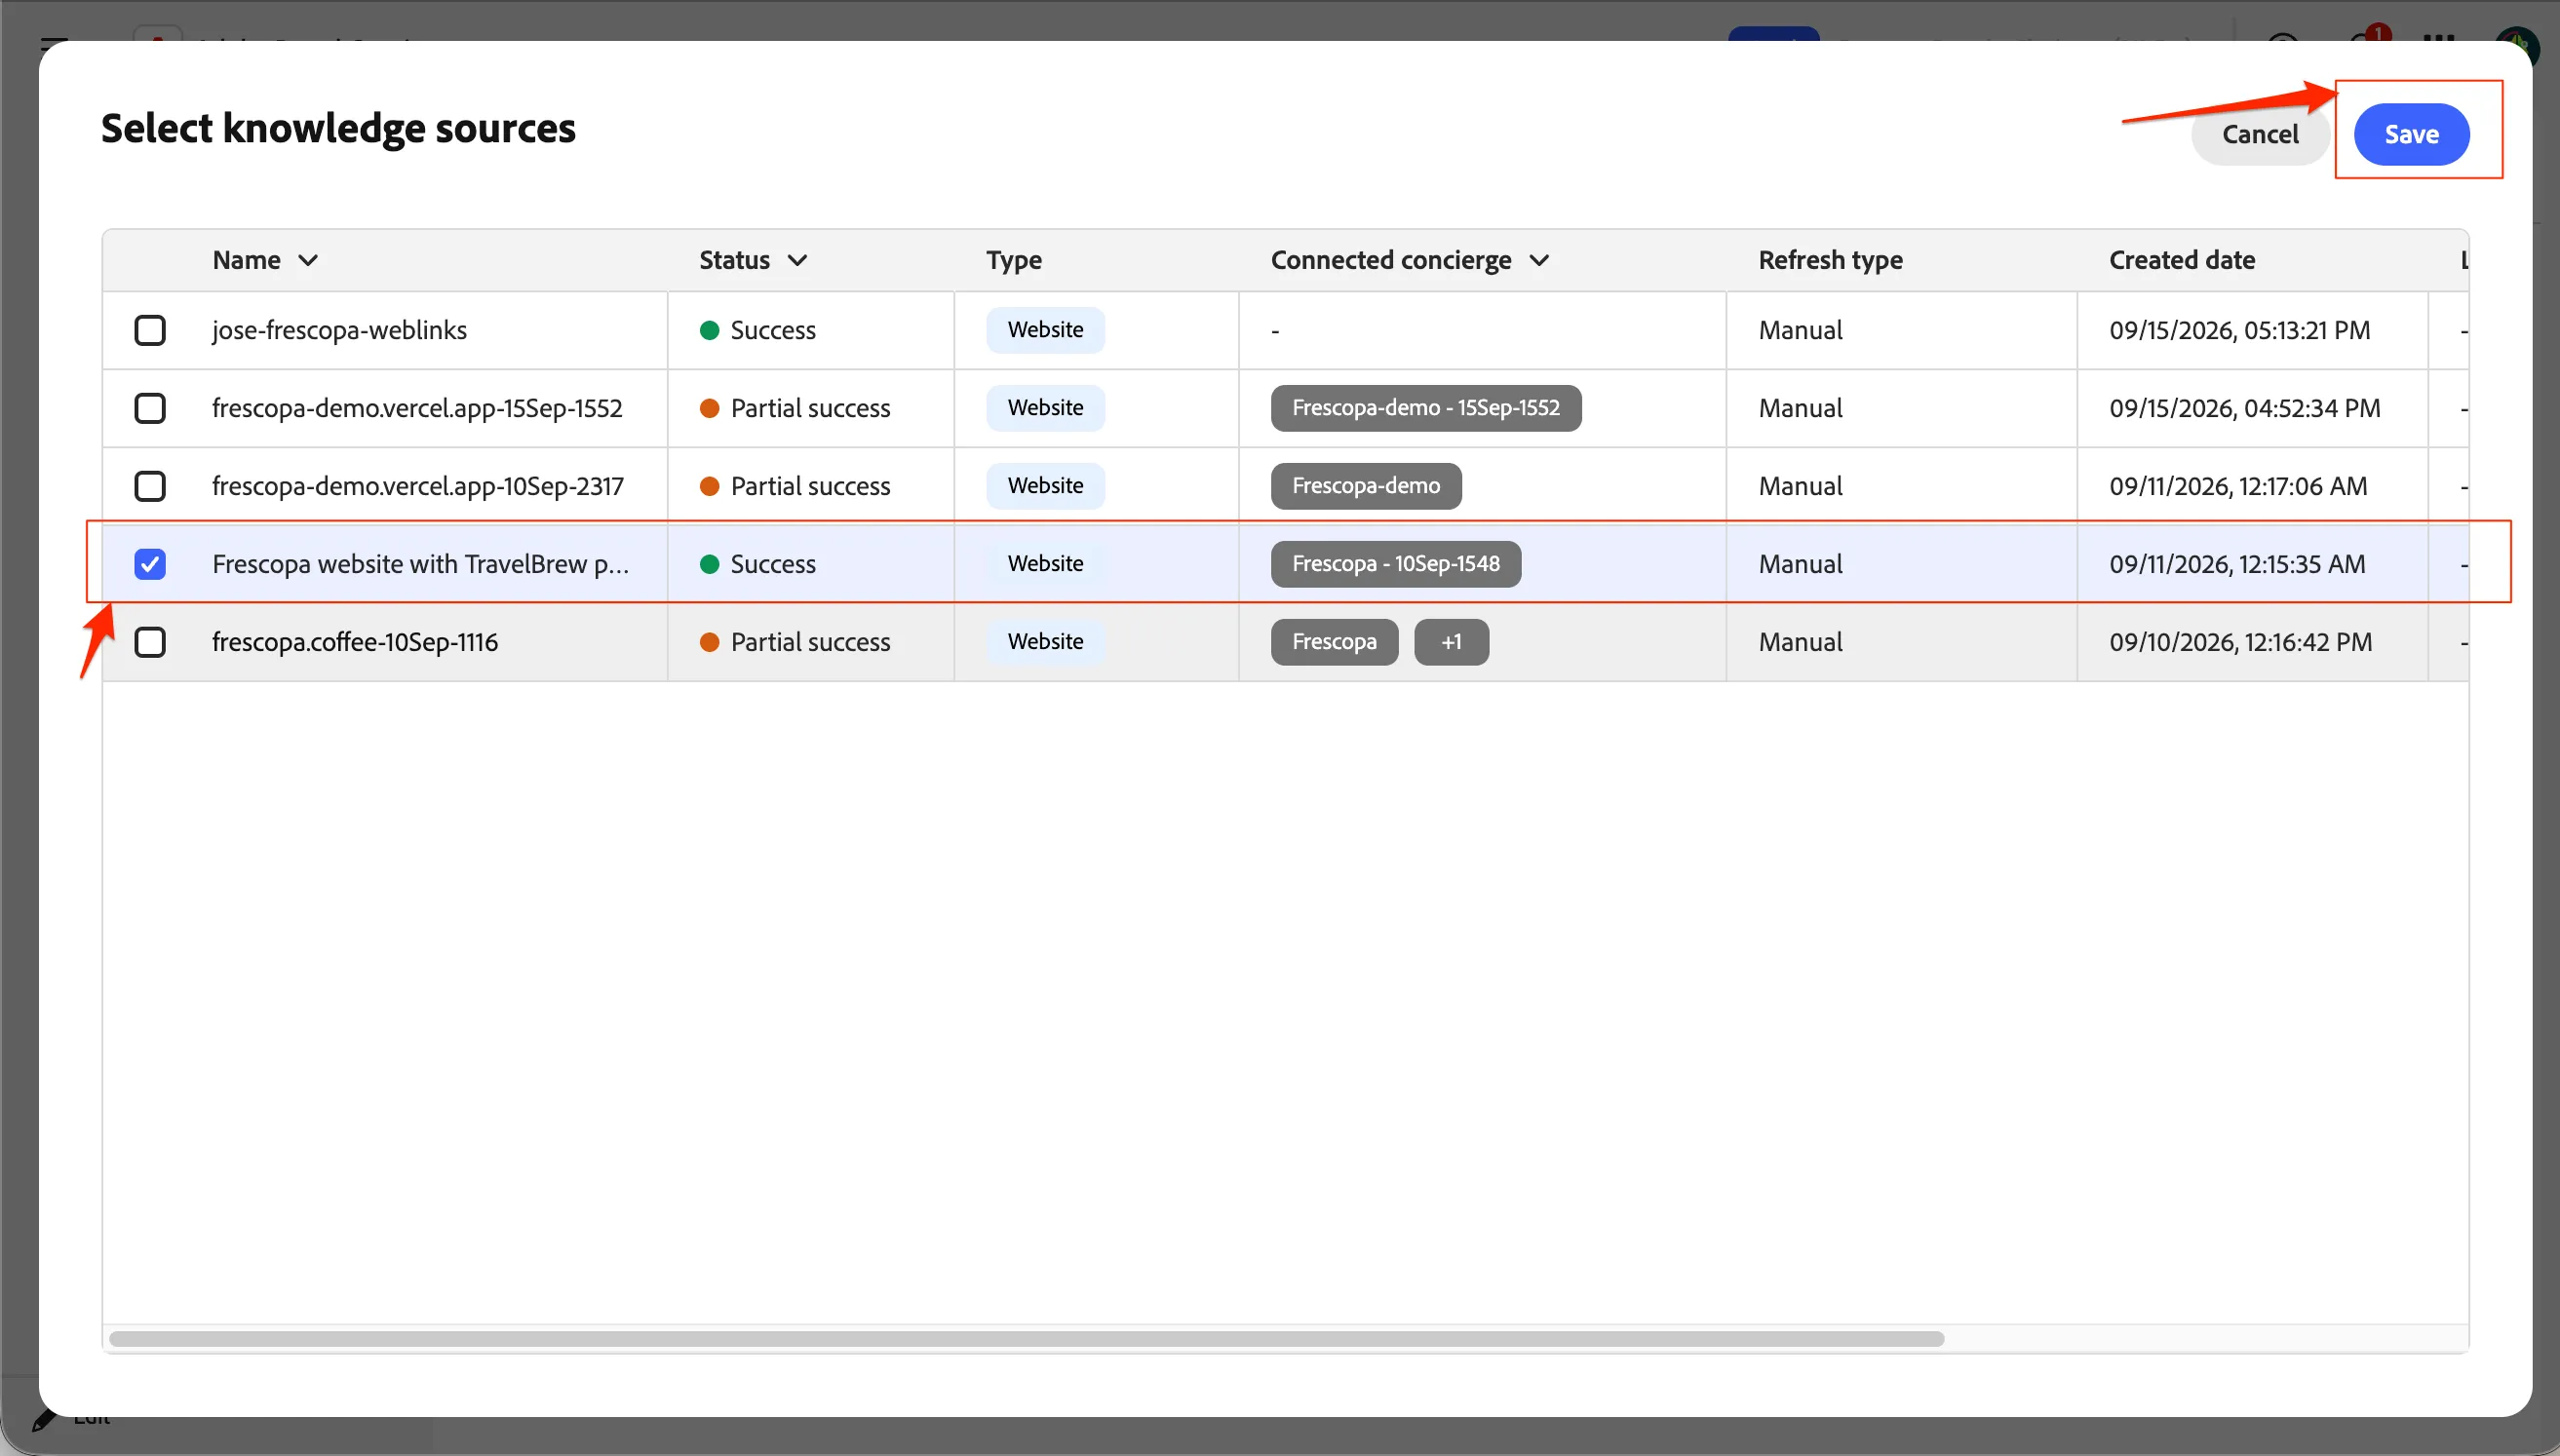Click the date 09/15/2026, 04:52:34 PM

pyautogui.click(x=2245, y=408)
